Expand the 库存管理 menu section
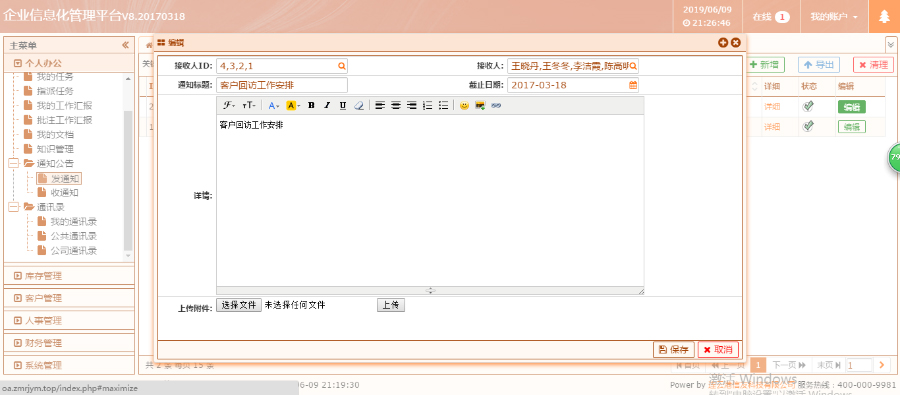 69,276
